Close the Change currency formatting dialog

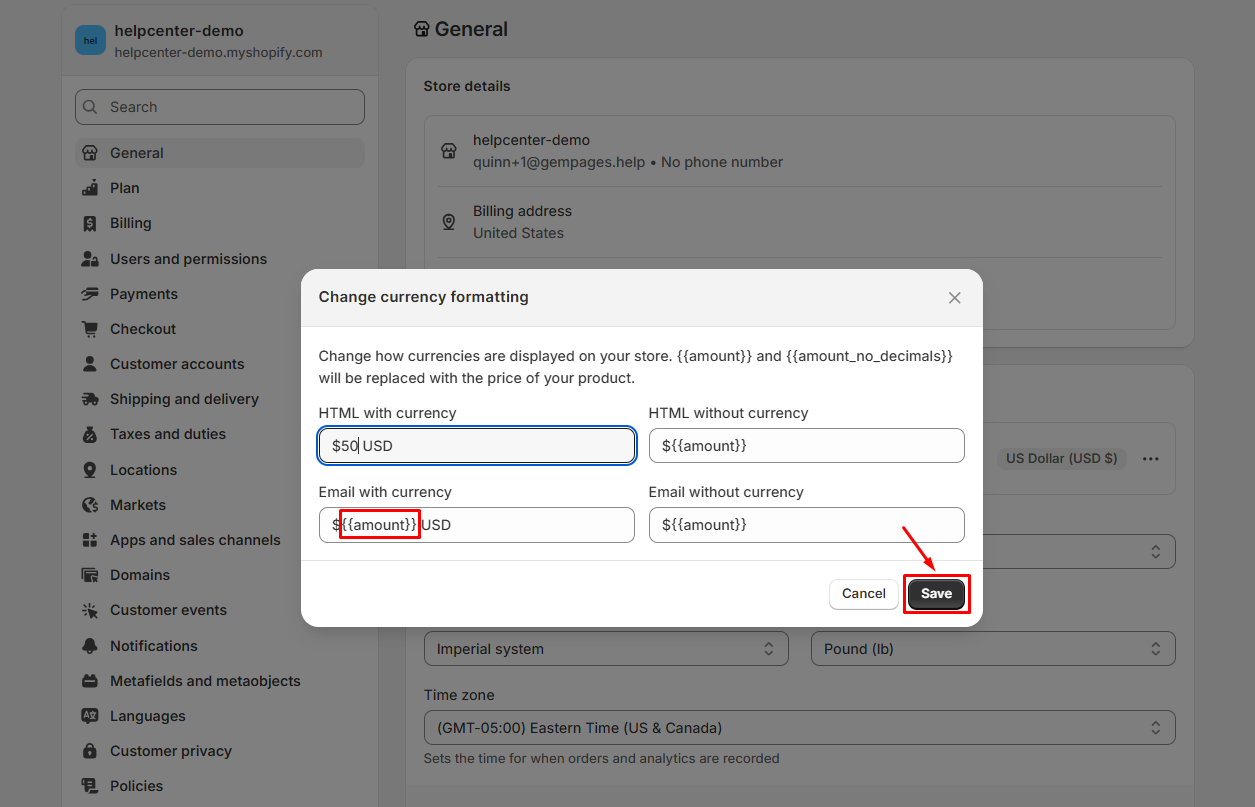click(954, 298)
